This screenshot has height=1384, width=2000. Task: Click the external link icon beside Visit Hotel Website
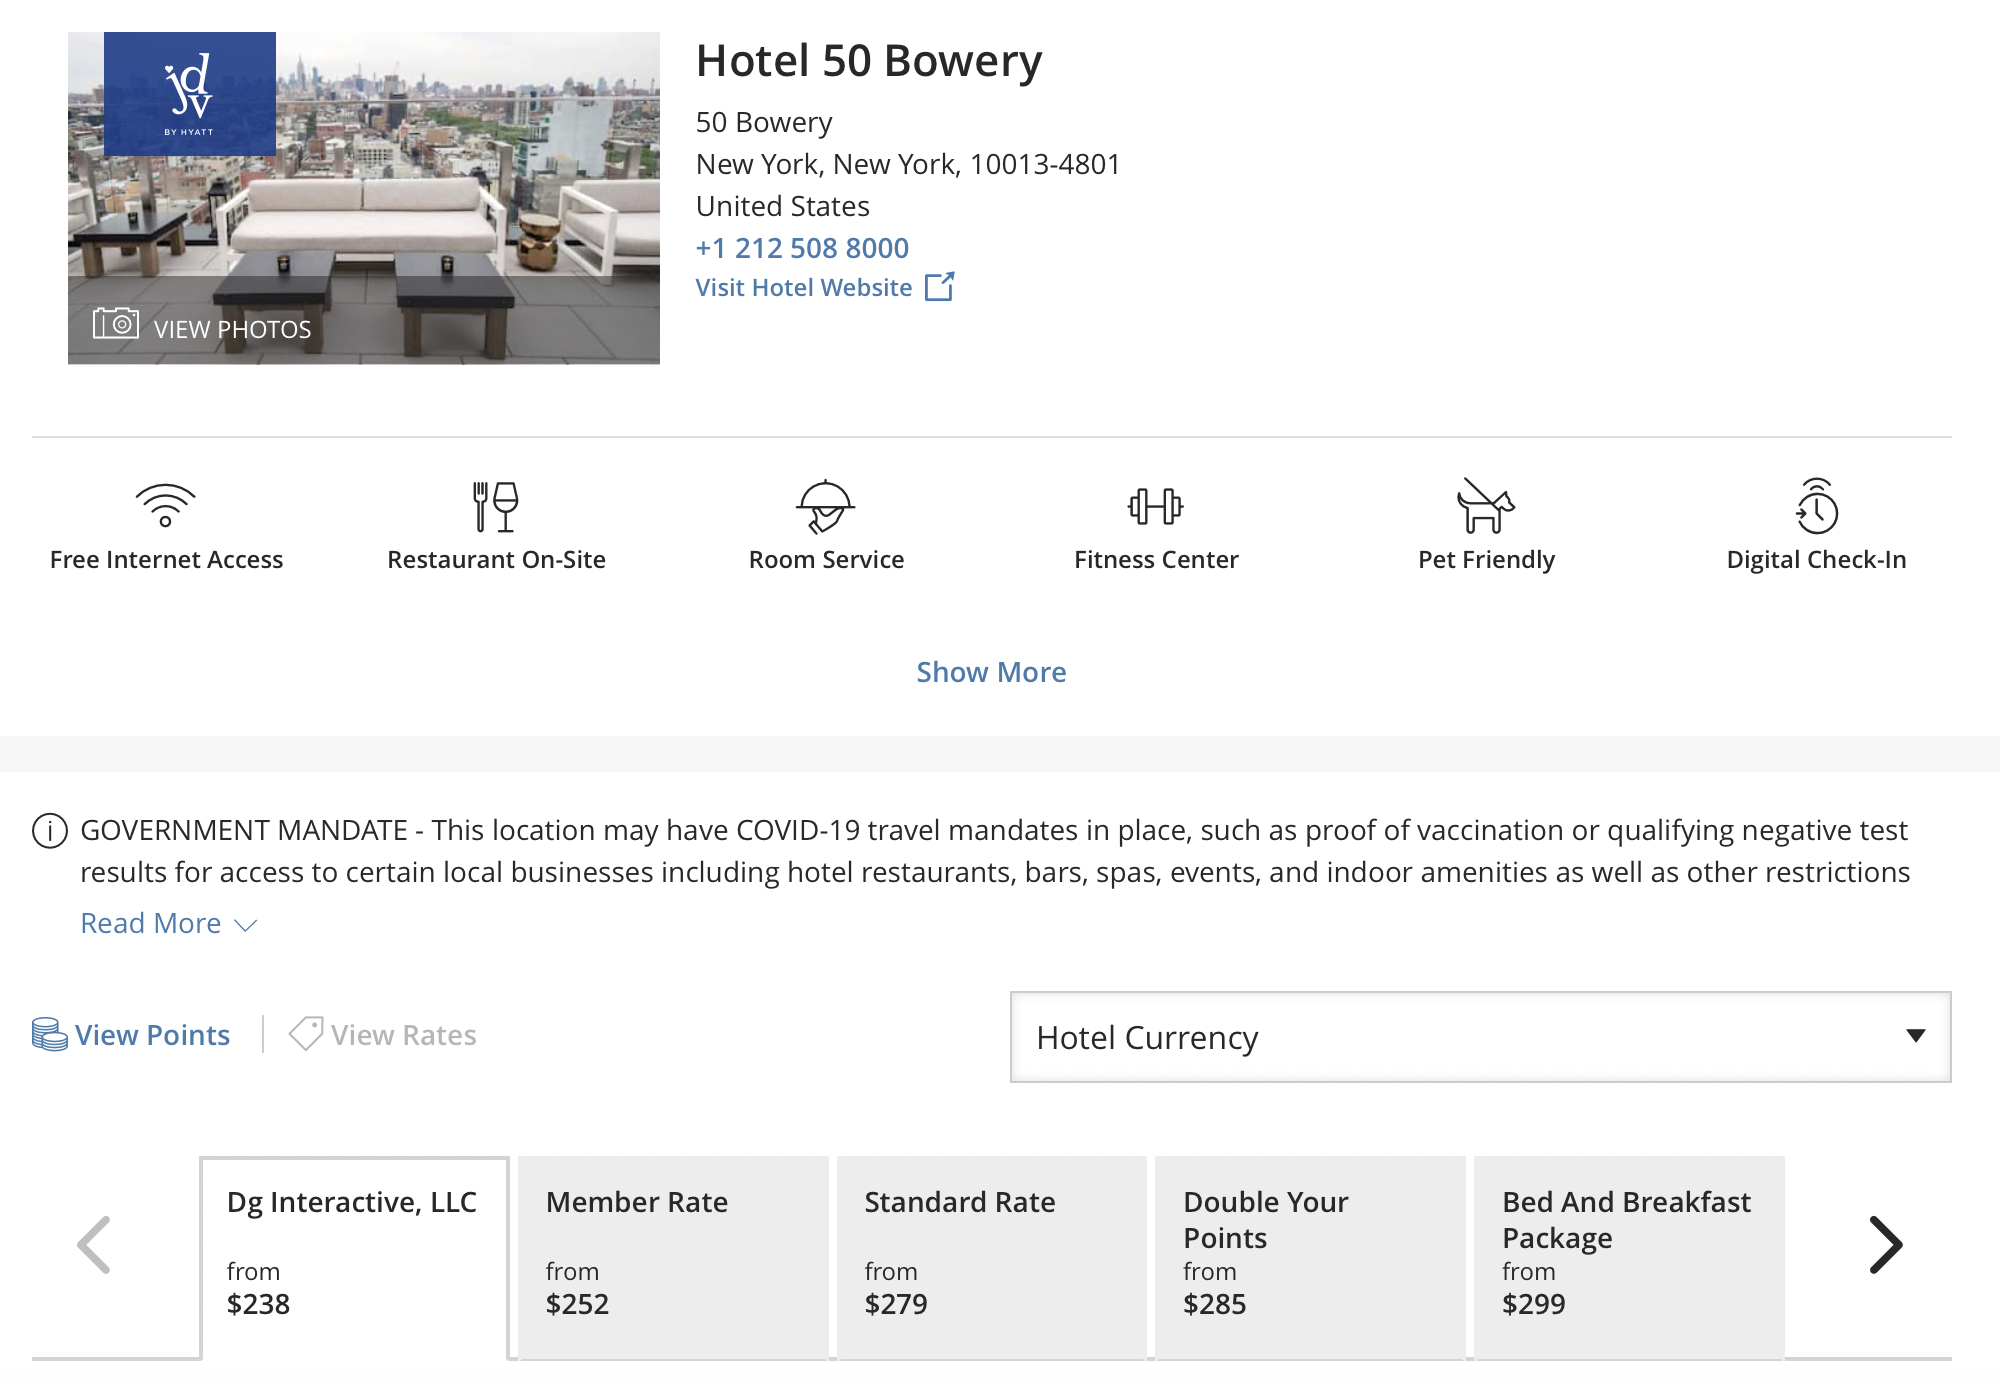(940, 286)
